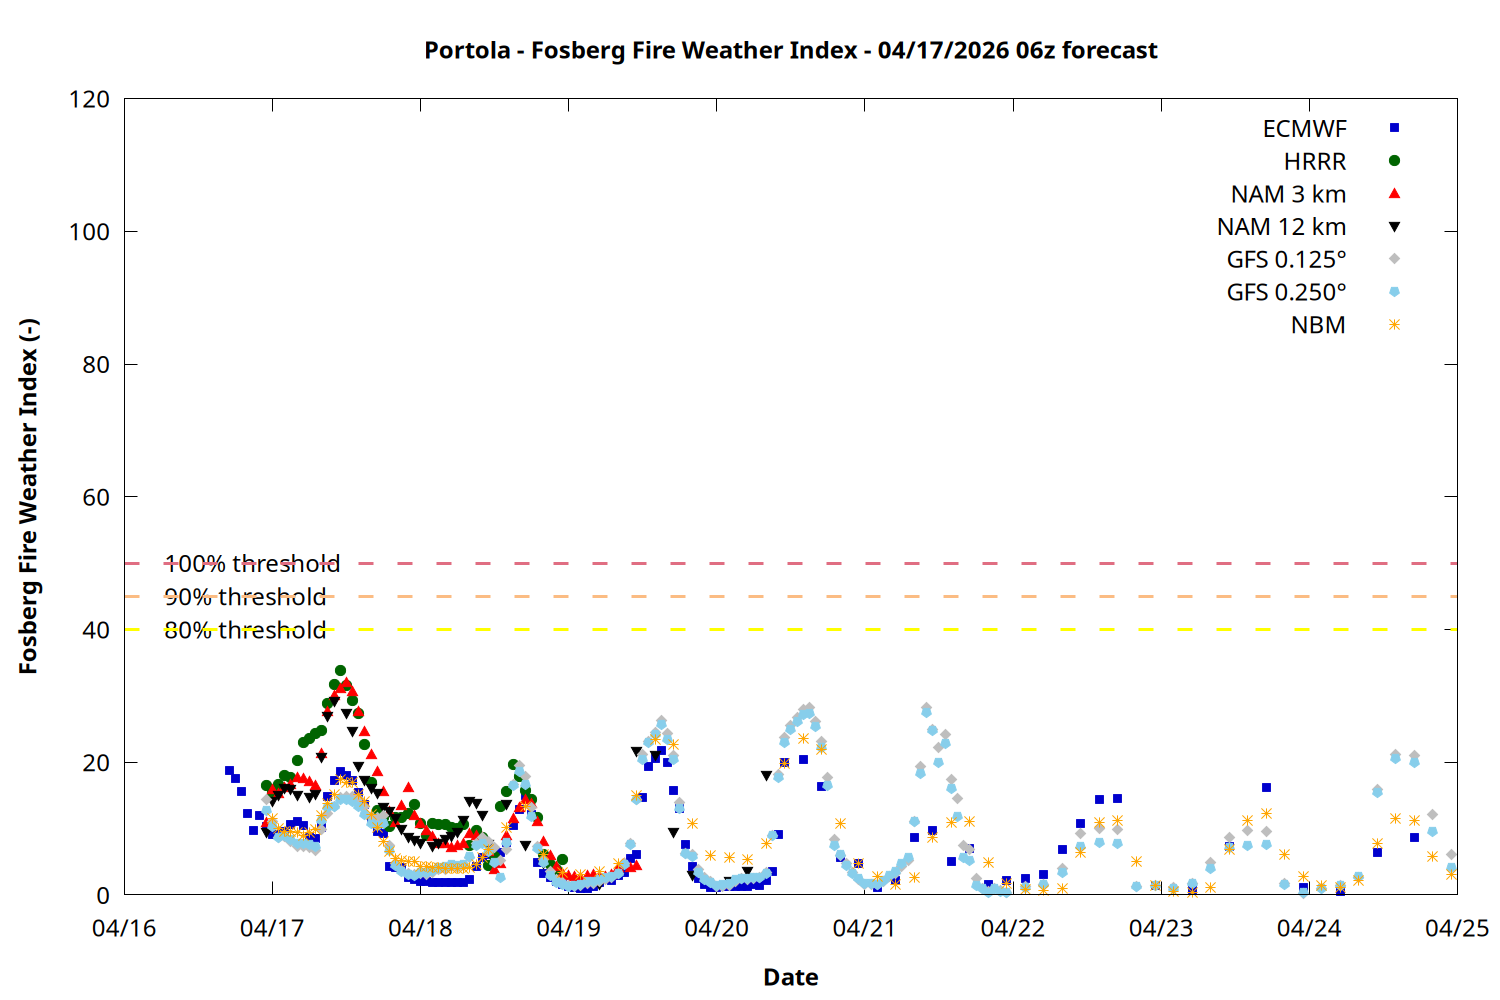Click the 04/21 date on the x-axis
1500x1000 pixels.
[x=864, y=928]
